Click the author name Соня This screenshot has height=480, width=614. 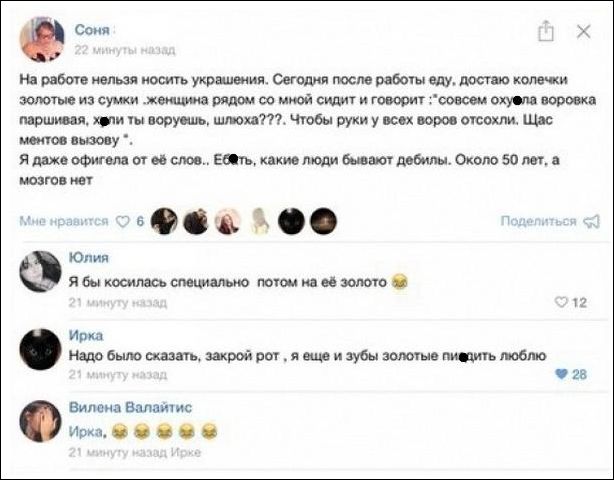[92, 30]
